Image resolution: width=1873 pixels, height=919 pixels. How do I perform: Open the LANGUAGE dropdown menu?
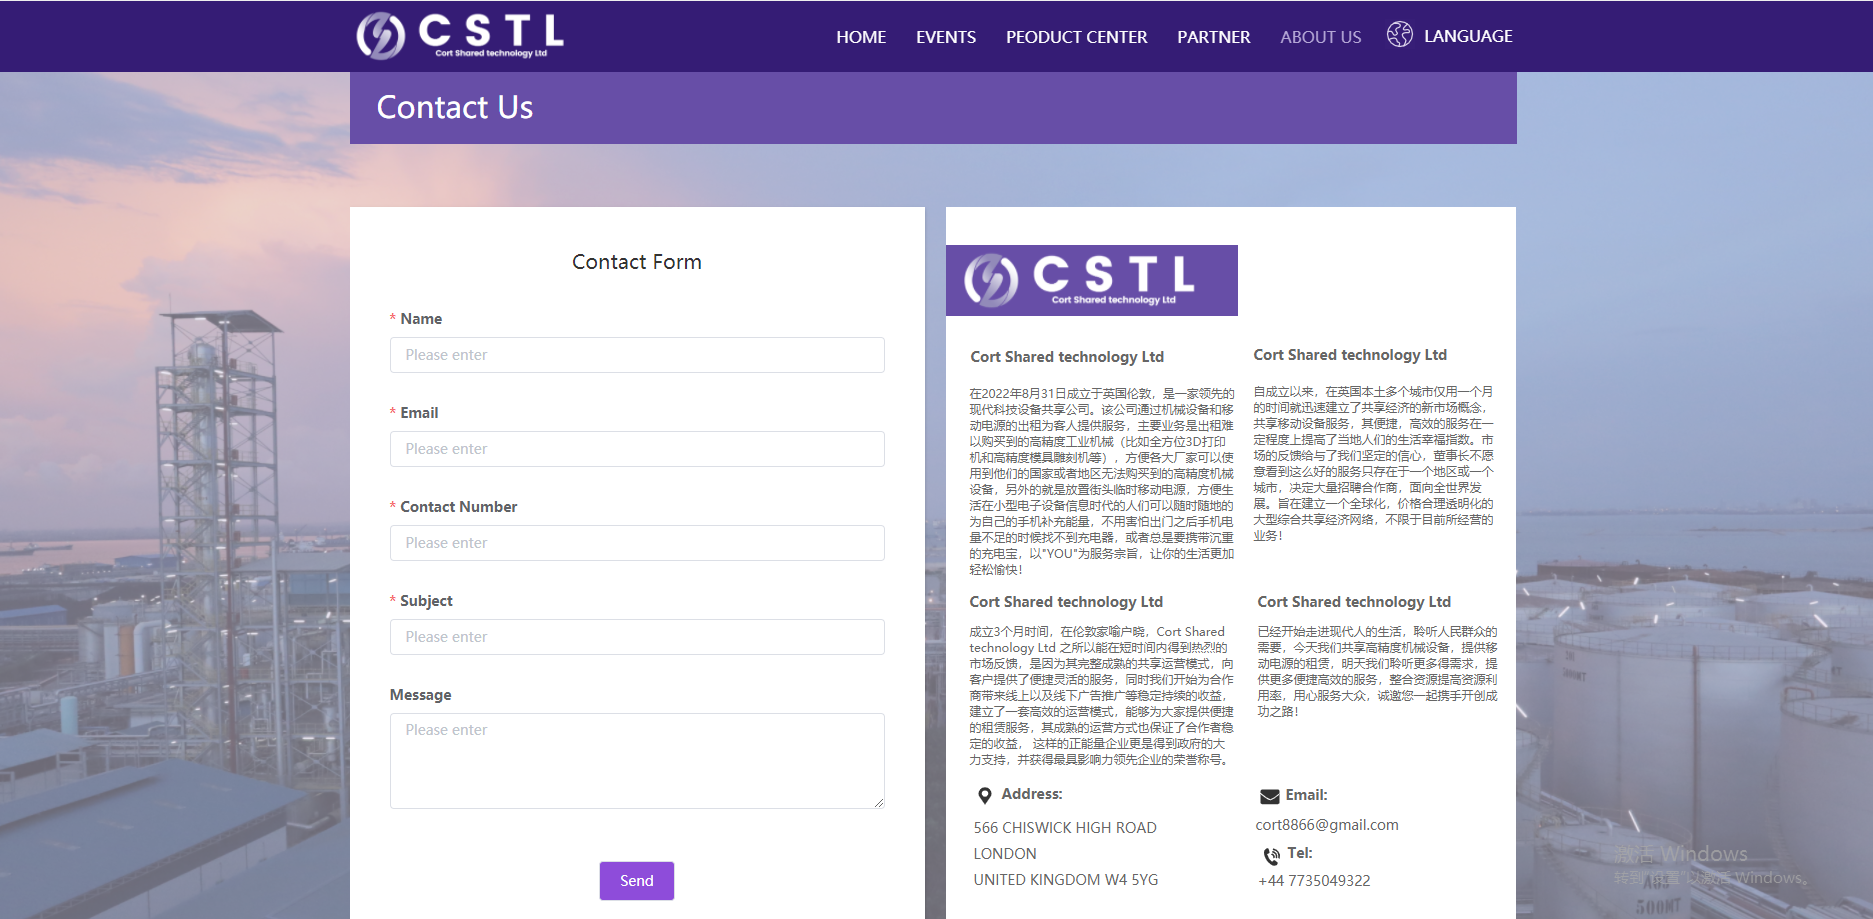tap(1468, 36)
